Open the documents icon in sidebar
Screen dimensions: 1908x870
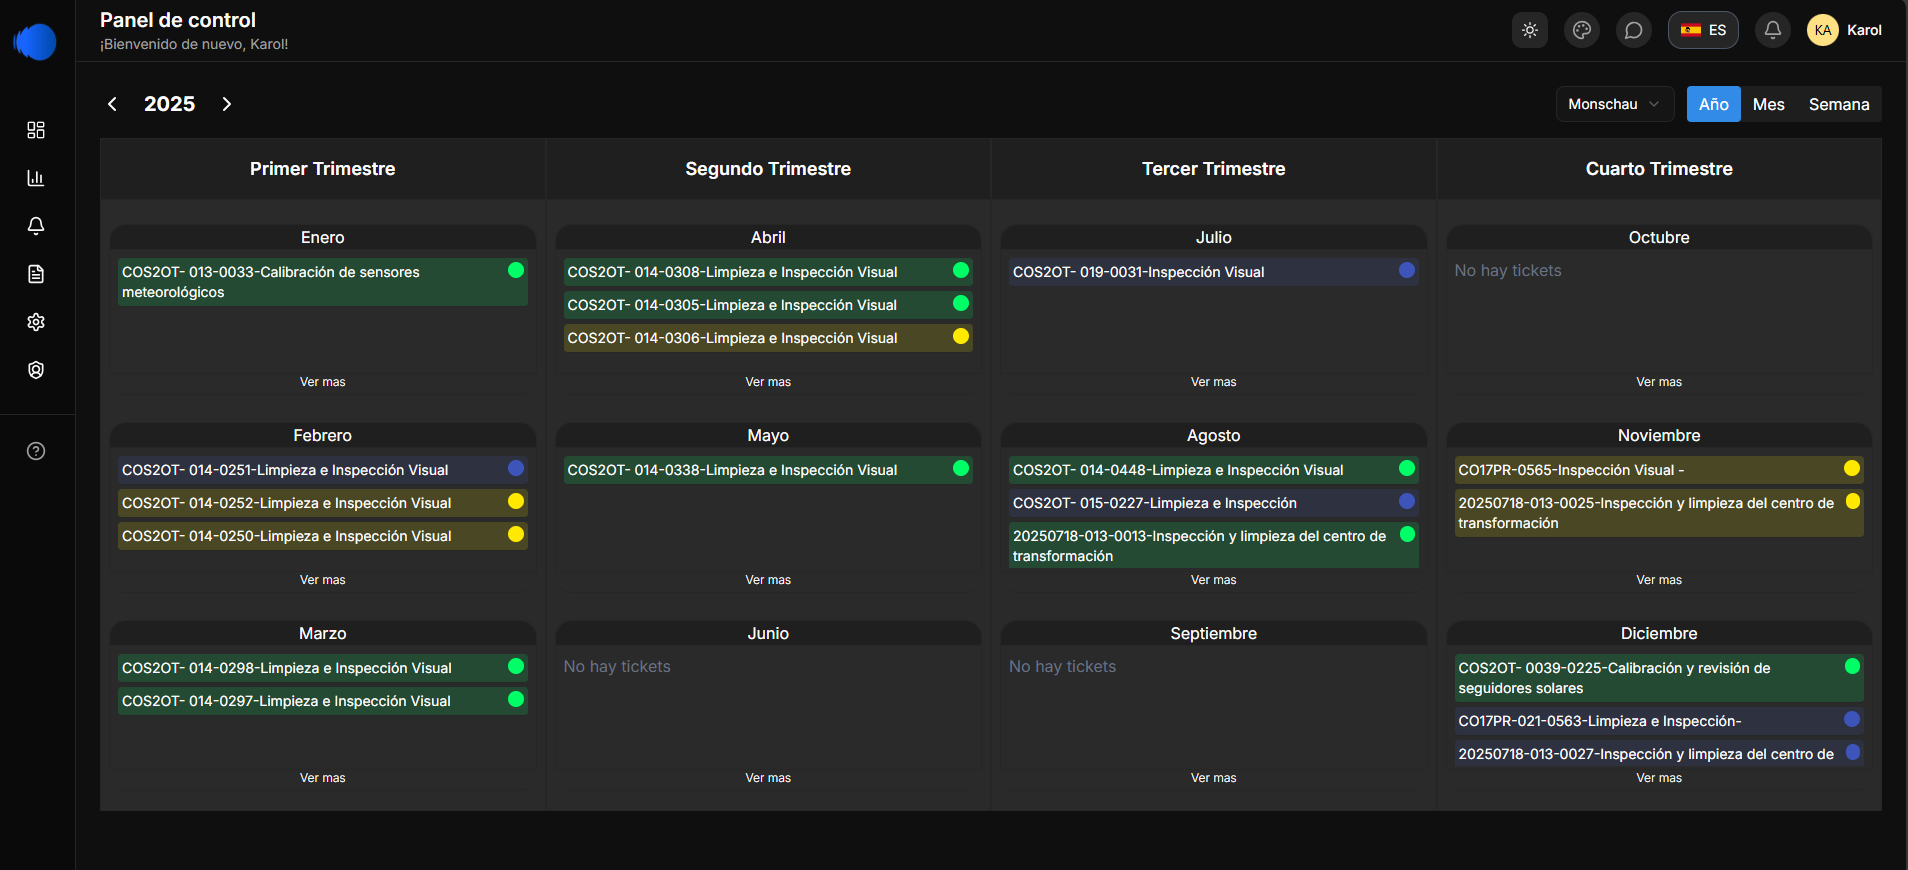[x=36, y=274]
